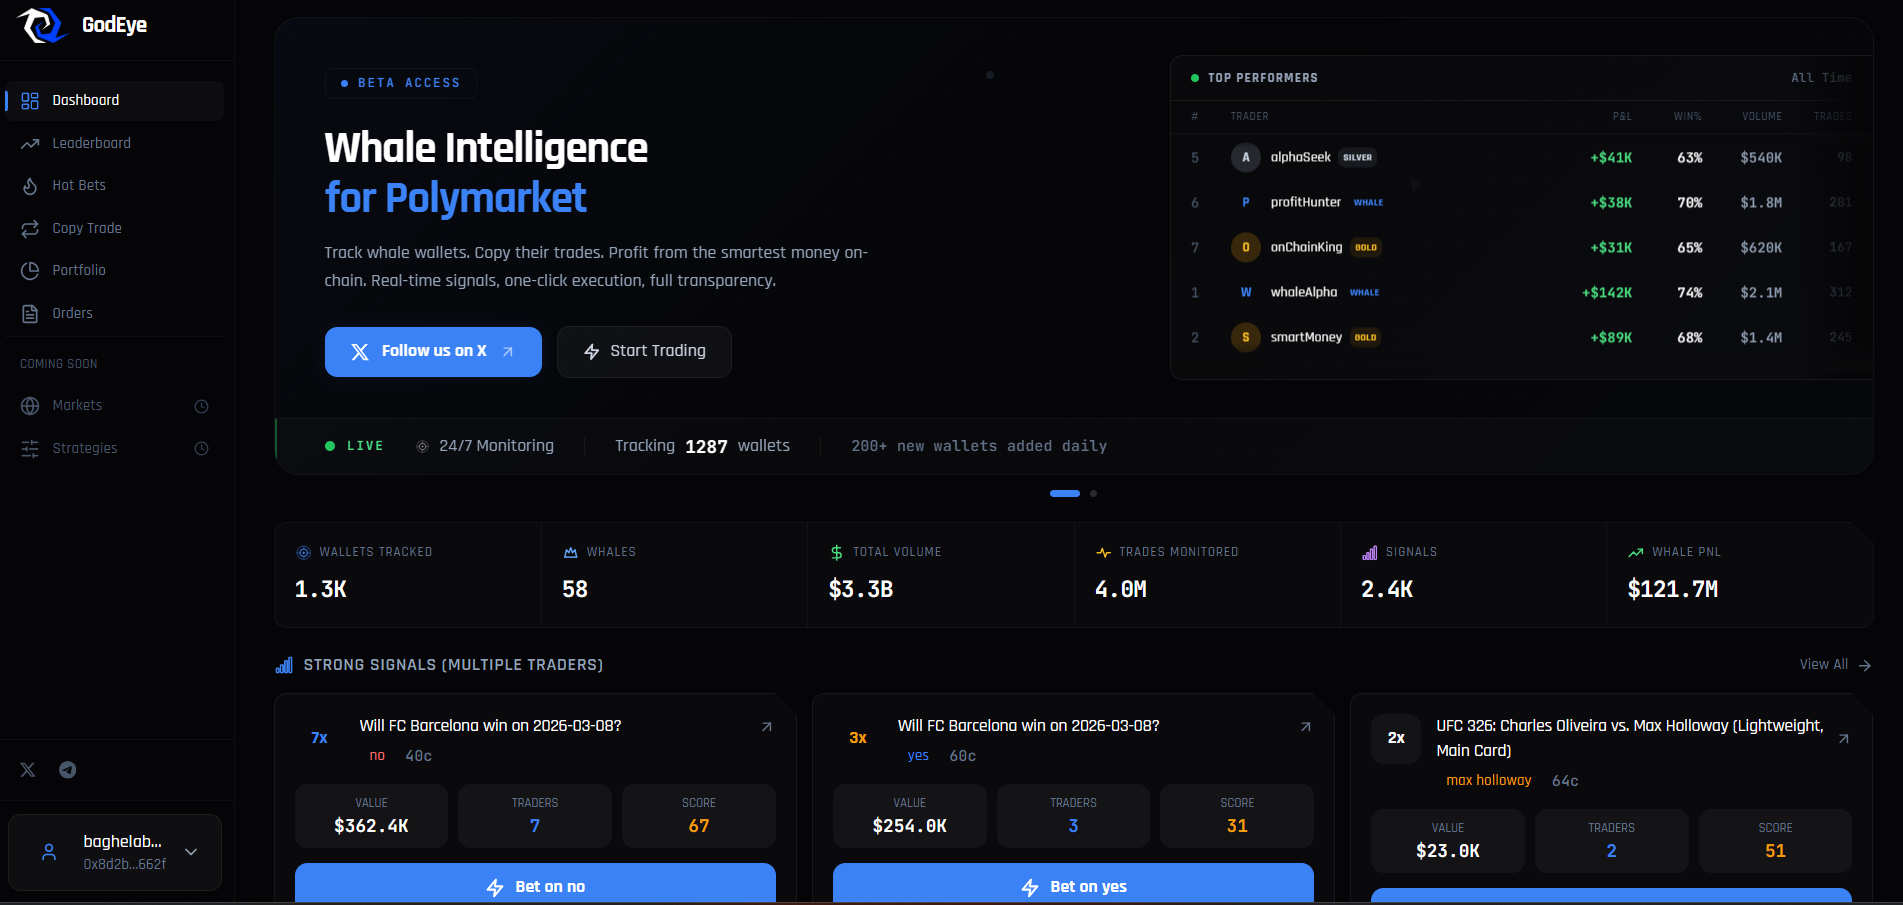Screen dimensions: 1903x905
Task: Open the 7x FC Barcelona signal external link
Action: click(x=767, y=727)
